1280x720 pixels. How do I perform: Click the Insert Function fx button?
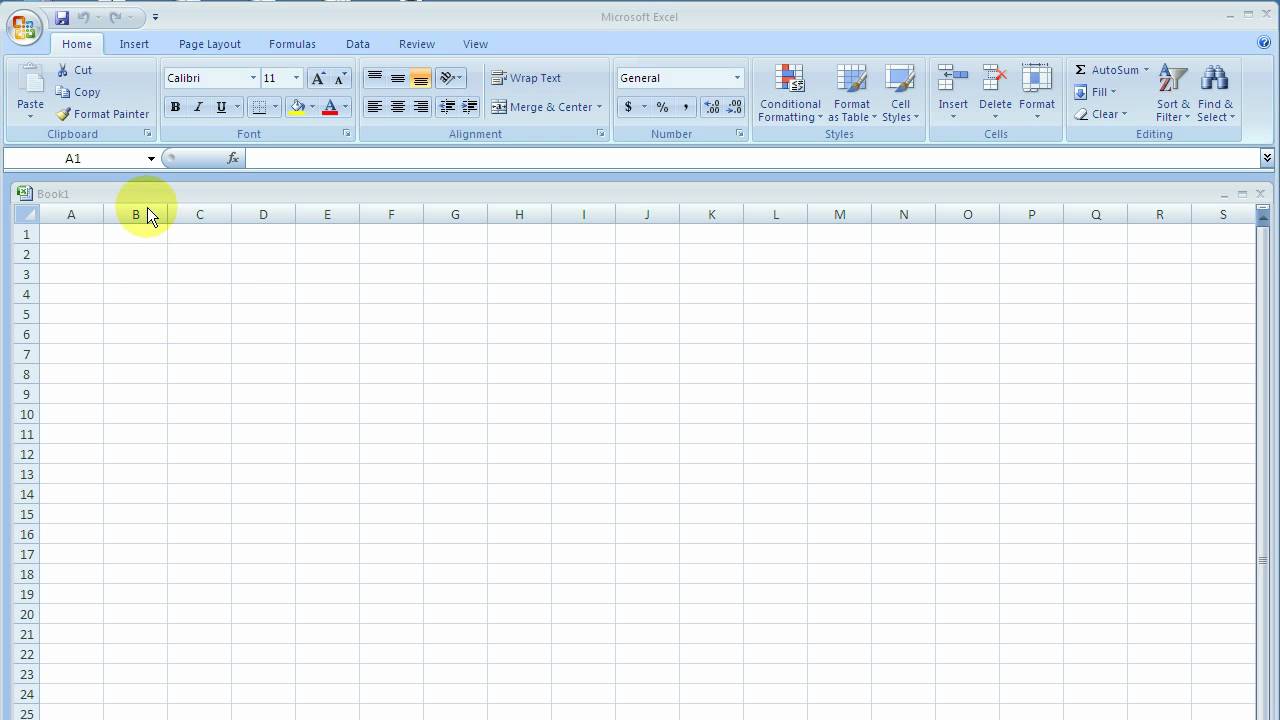(x=233, y=158)
